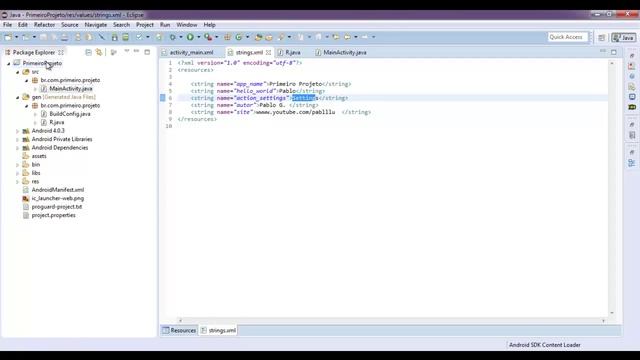Minimize the Package Explorer view
640x360 pixels.
coord(136,51)
